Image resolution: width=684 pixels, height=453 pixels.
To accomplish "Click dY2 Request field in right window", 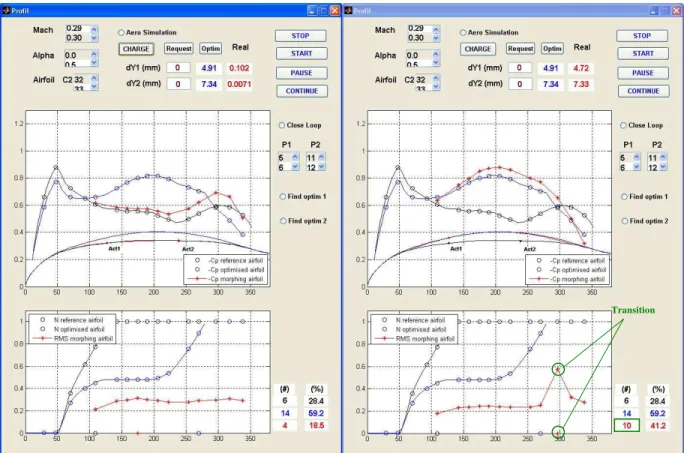I will click(520, 84).
